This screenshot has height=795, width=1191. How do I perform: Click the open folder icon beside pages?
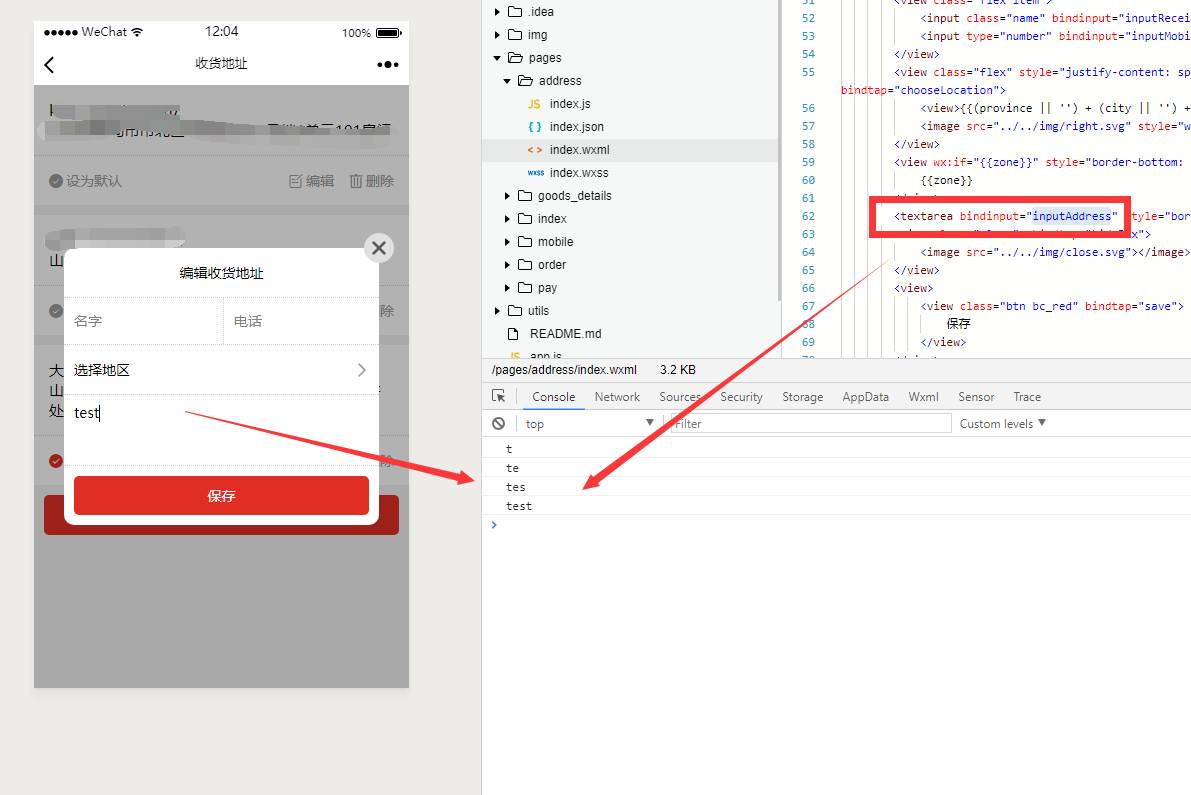pos(516,58)
